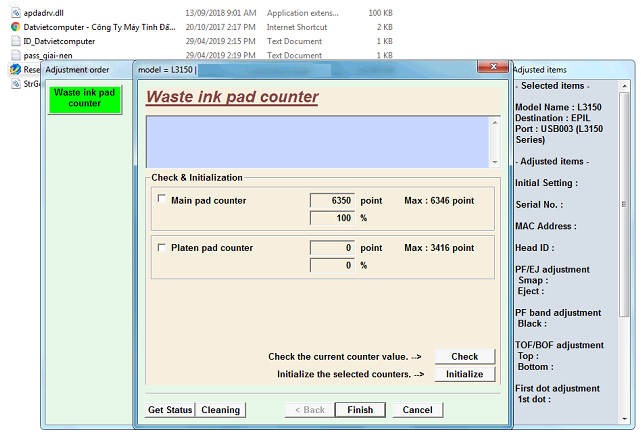Click the greyed-out Back button
The width and height of the screenshot is (641, 438).
click(310, 410)
